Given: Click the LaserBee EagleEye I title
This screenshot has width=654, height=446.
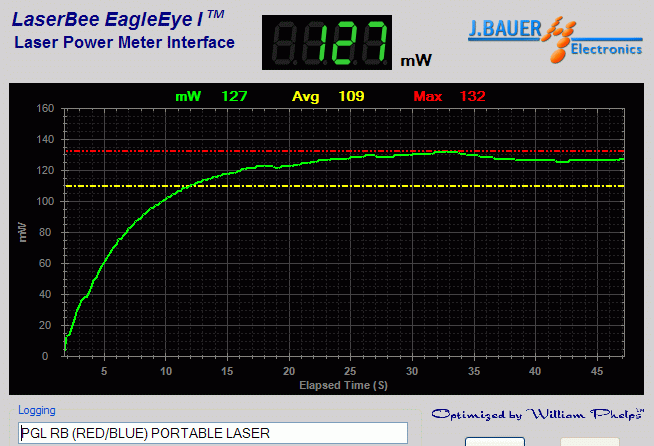Looking at the screenshot, I should click(118, 19).
